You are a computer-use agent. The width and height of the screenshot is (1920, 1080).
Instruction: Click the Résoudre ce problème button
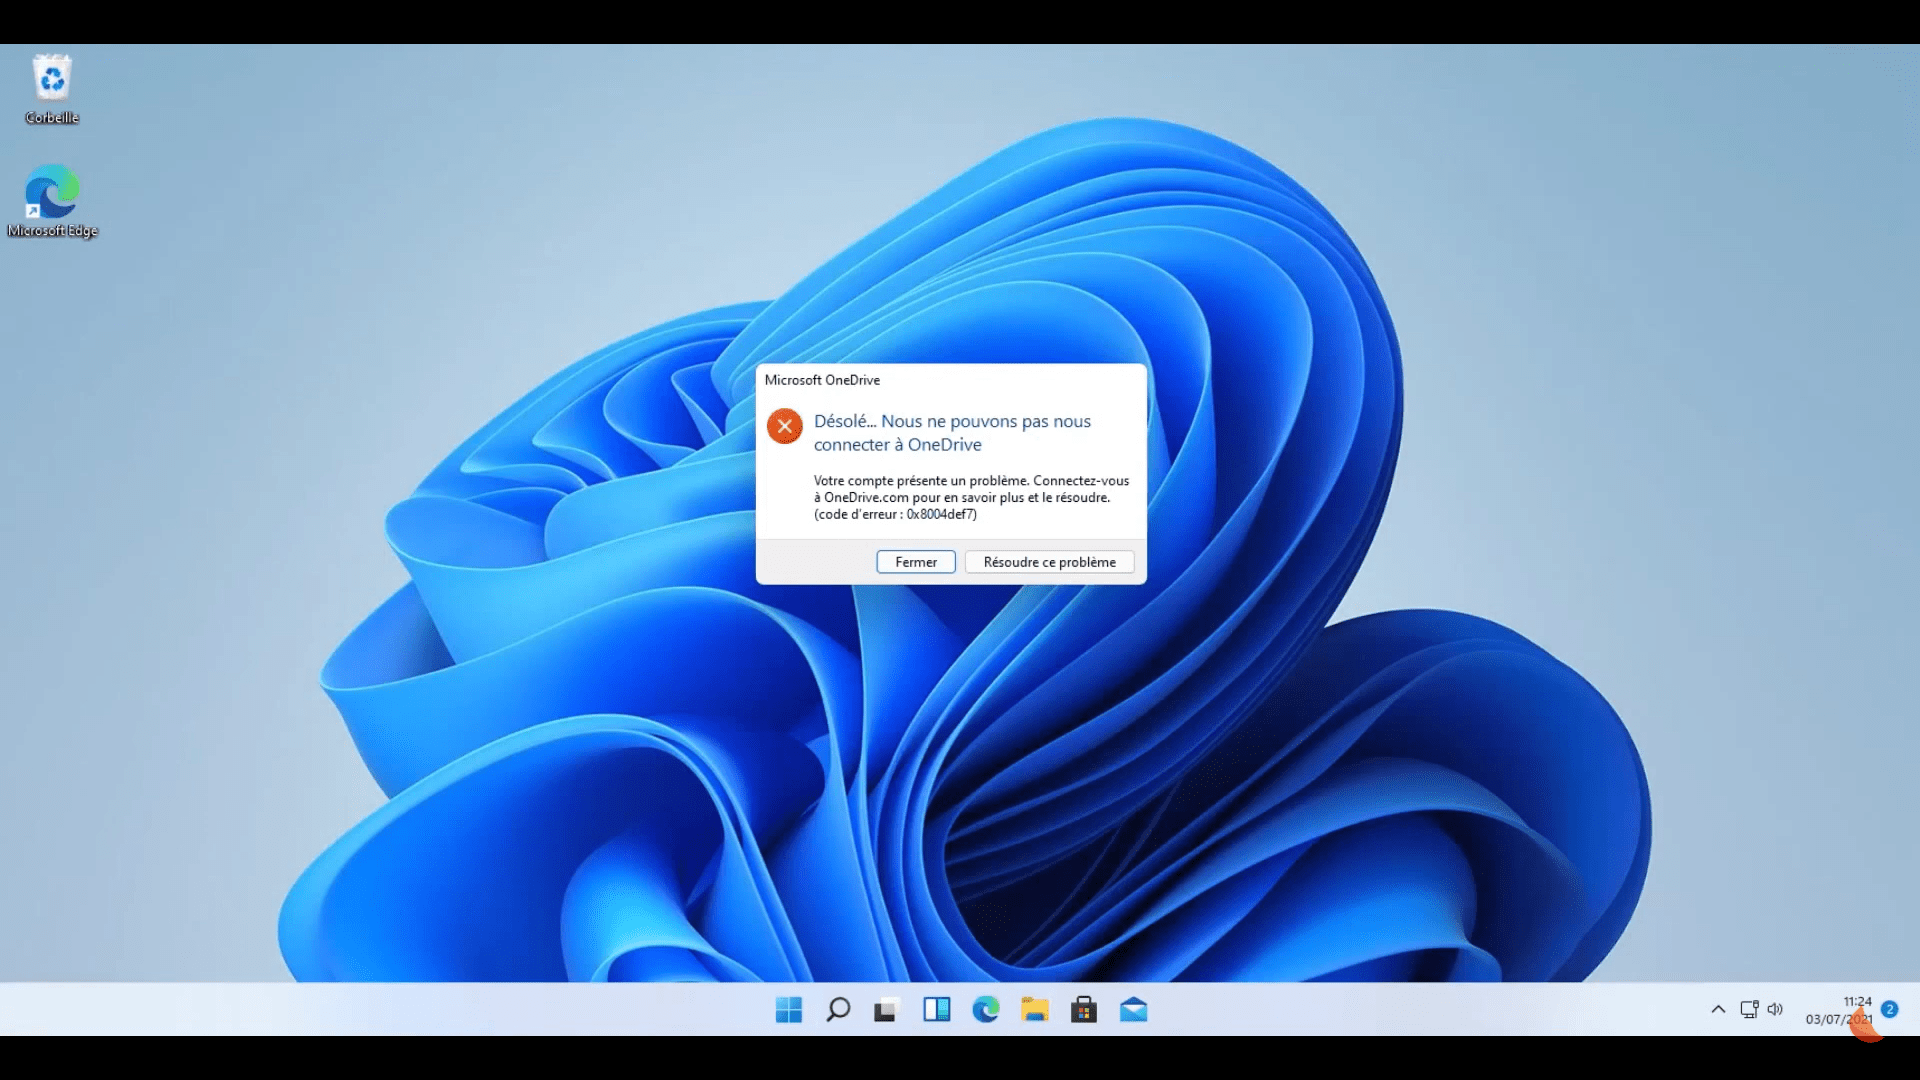tap(1049, 562)
